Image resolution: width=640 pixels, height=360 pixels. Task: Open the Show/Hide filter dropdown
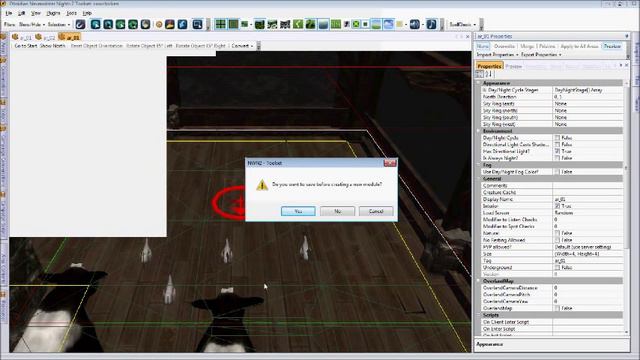tap(32, 24)
